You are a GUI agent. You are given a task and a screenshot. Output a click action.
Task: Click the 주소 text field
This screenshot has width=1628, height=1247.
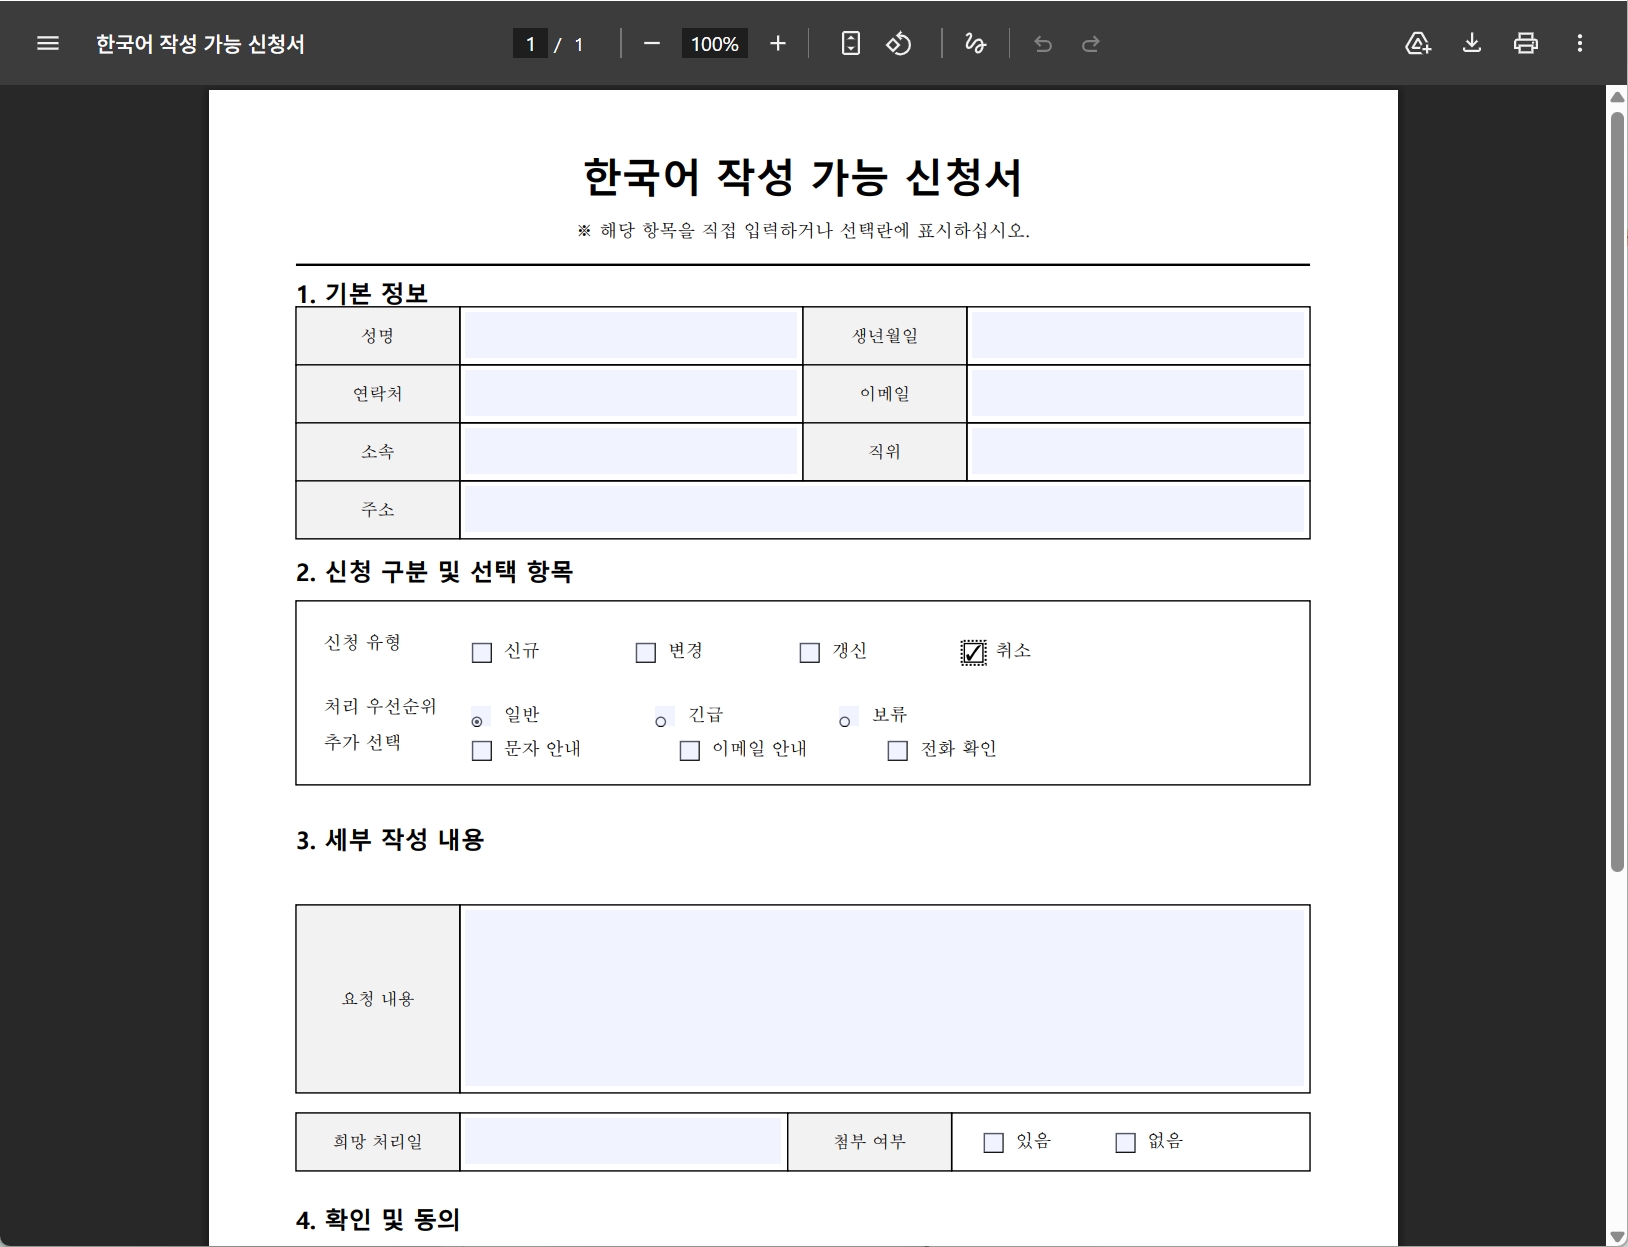pyautogui.click(x=885, y=510)
